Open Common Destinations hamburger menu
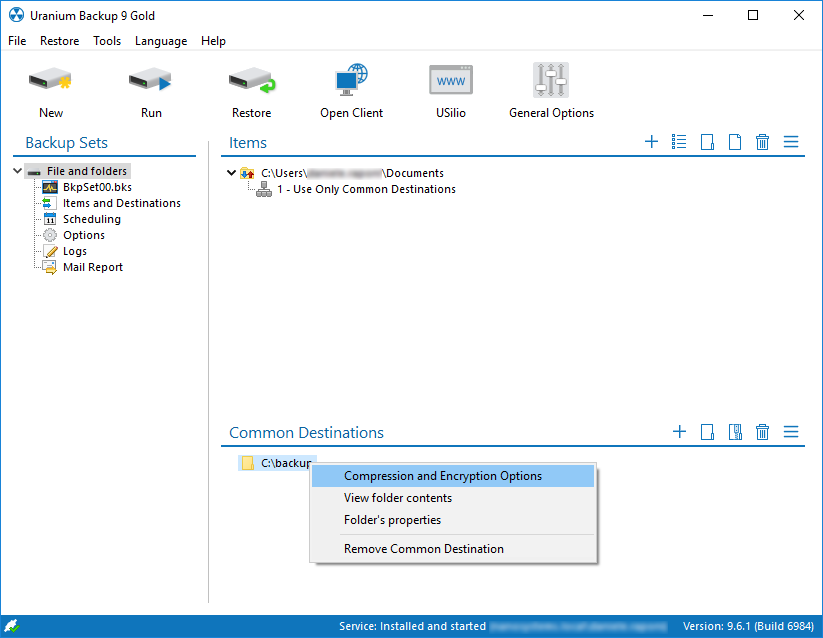 click(x=791, y=432)
